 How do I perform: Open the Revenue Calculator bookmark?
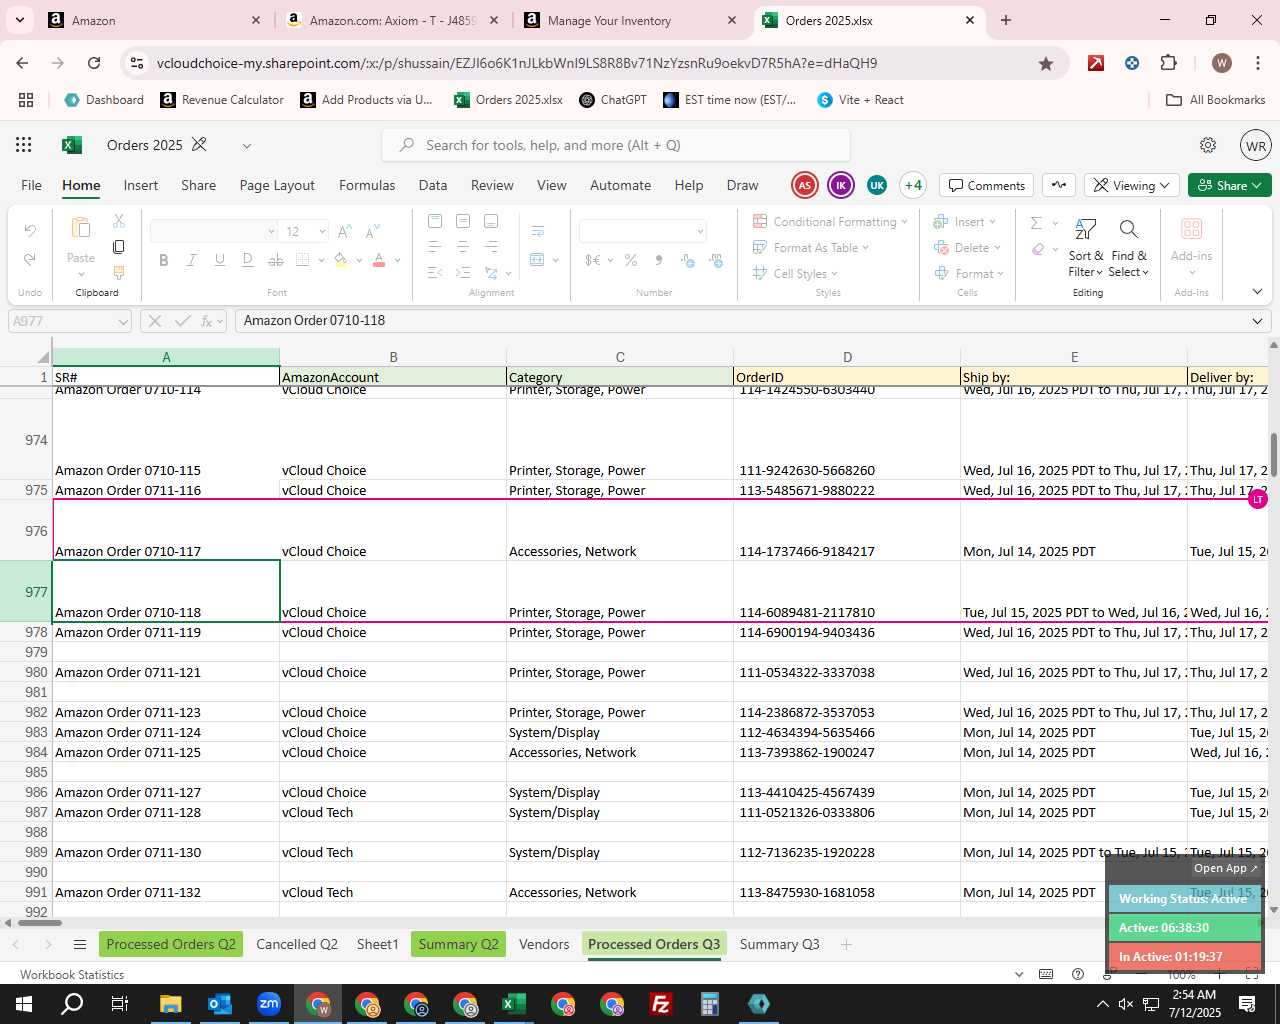click(x=222, y=100)
